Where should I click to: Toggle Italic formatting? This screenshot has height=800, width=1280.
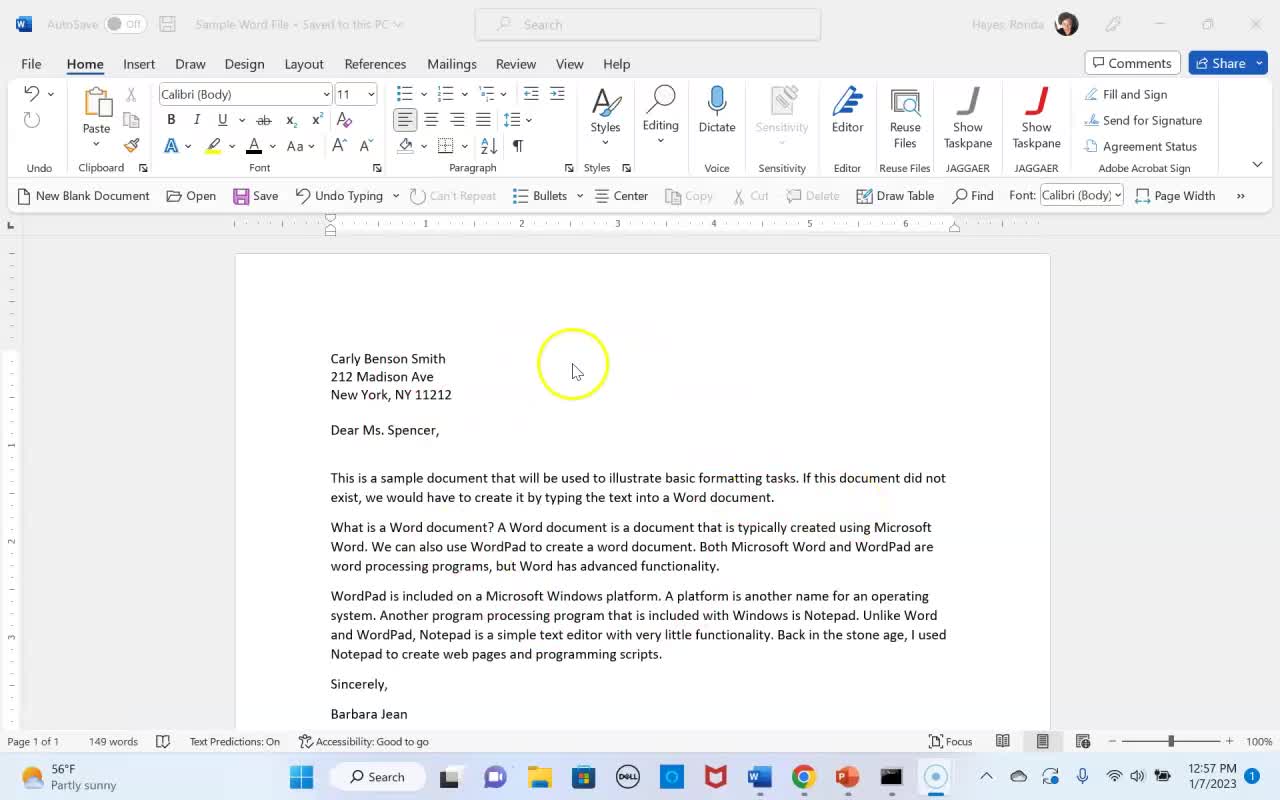tap(197, 120)
